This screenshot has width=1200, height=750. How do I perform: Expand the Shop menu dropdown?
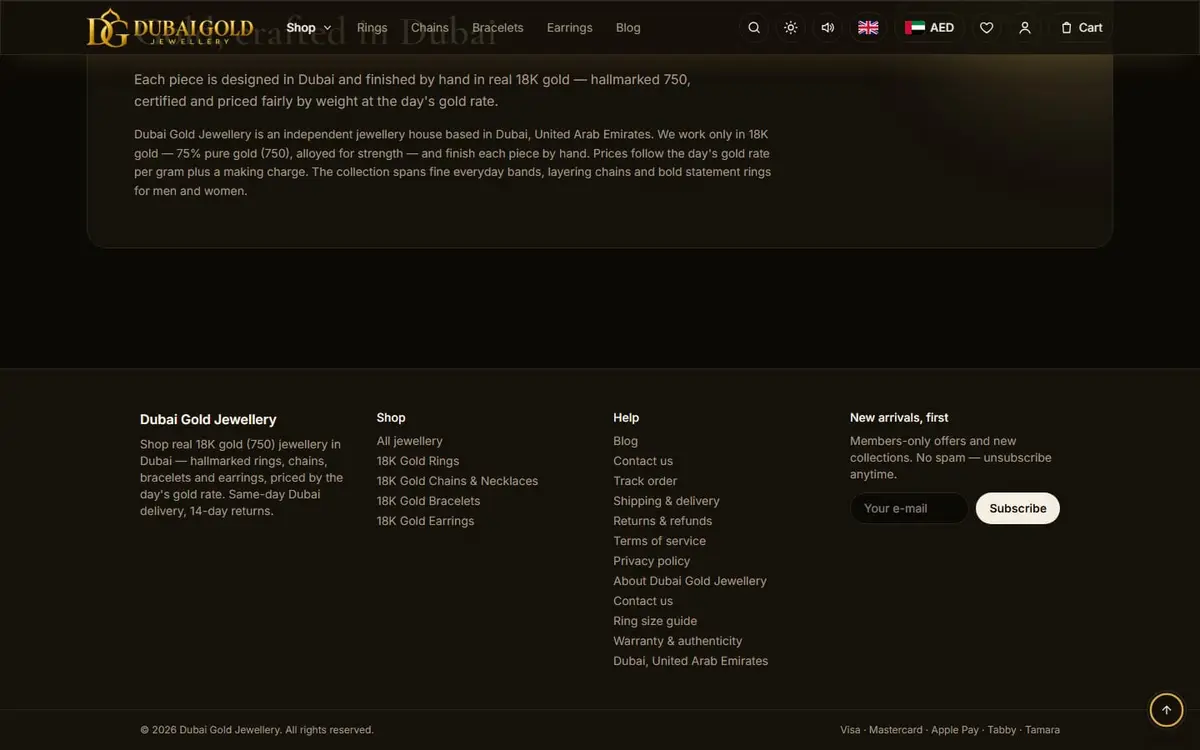308,28
